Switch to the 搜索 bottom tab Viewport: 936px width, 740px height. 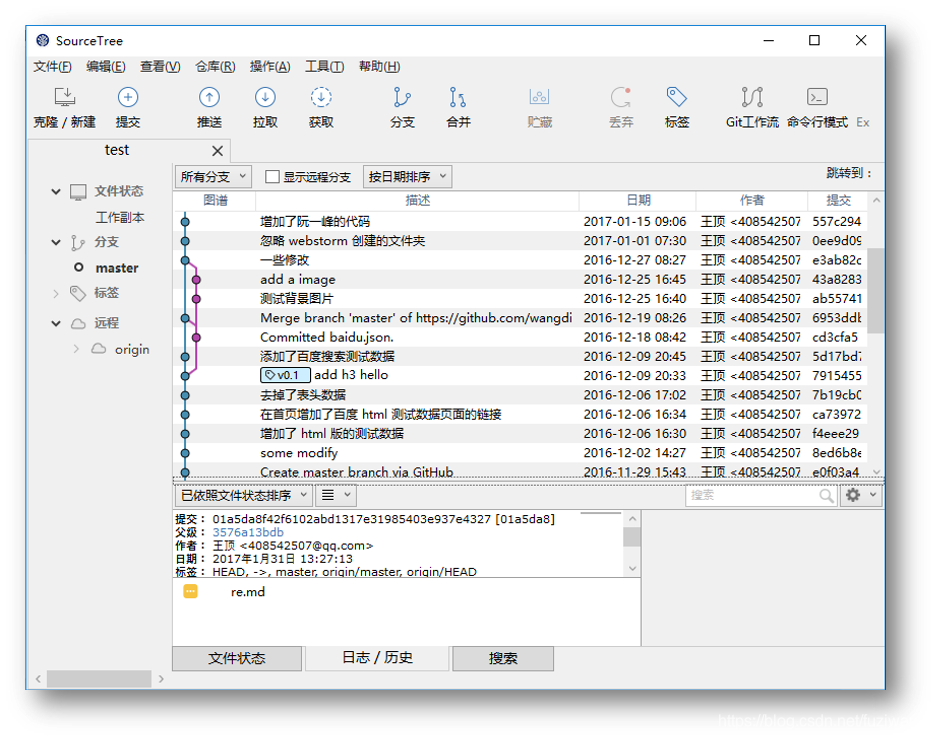tap(503, 658)
